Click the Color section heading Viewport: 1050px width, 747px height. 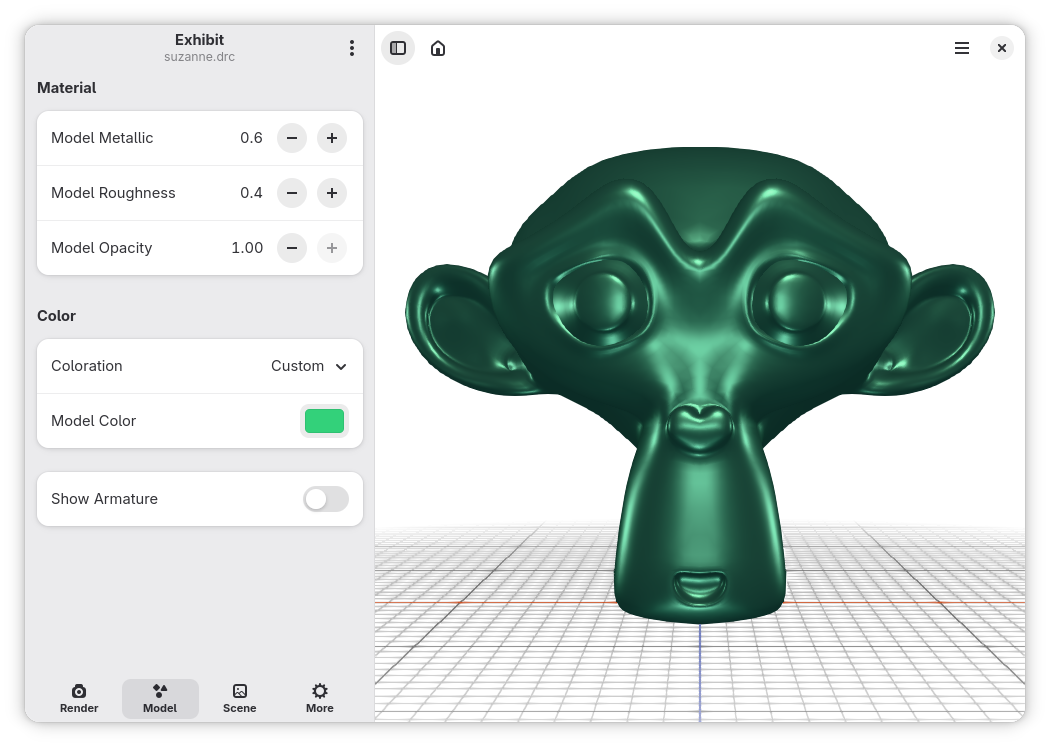click(x=56, y=316)
